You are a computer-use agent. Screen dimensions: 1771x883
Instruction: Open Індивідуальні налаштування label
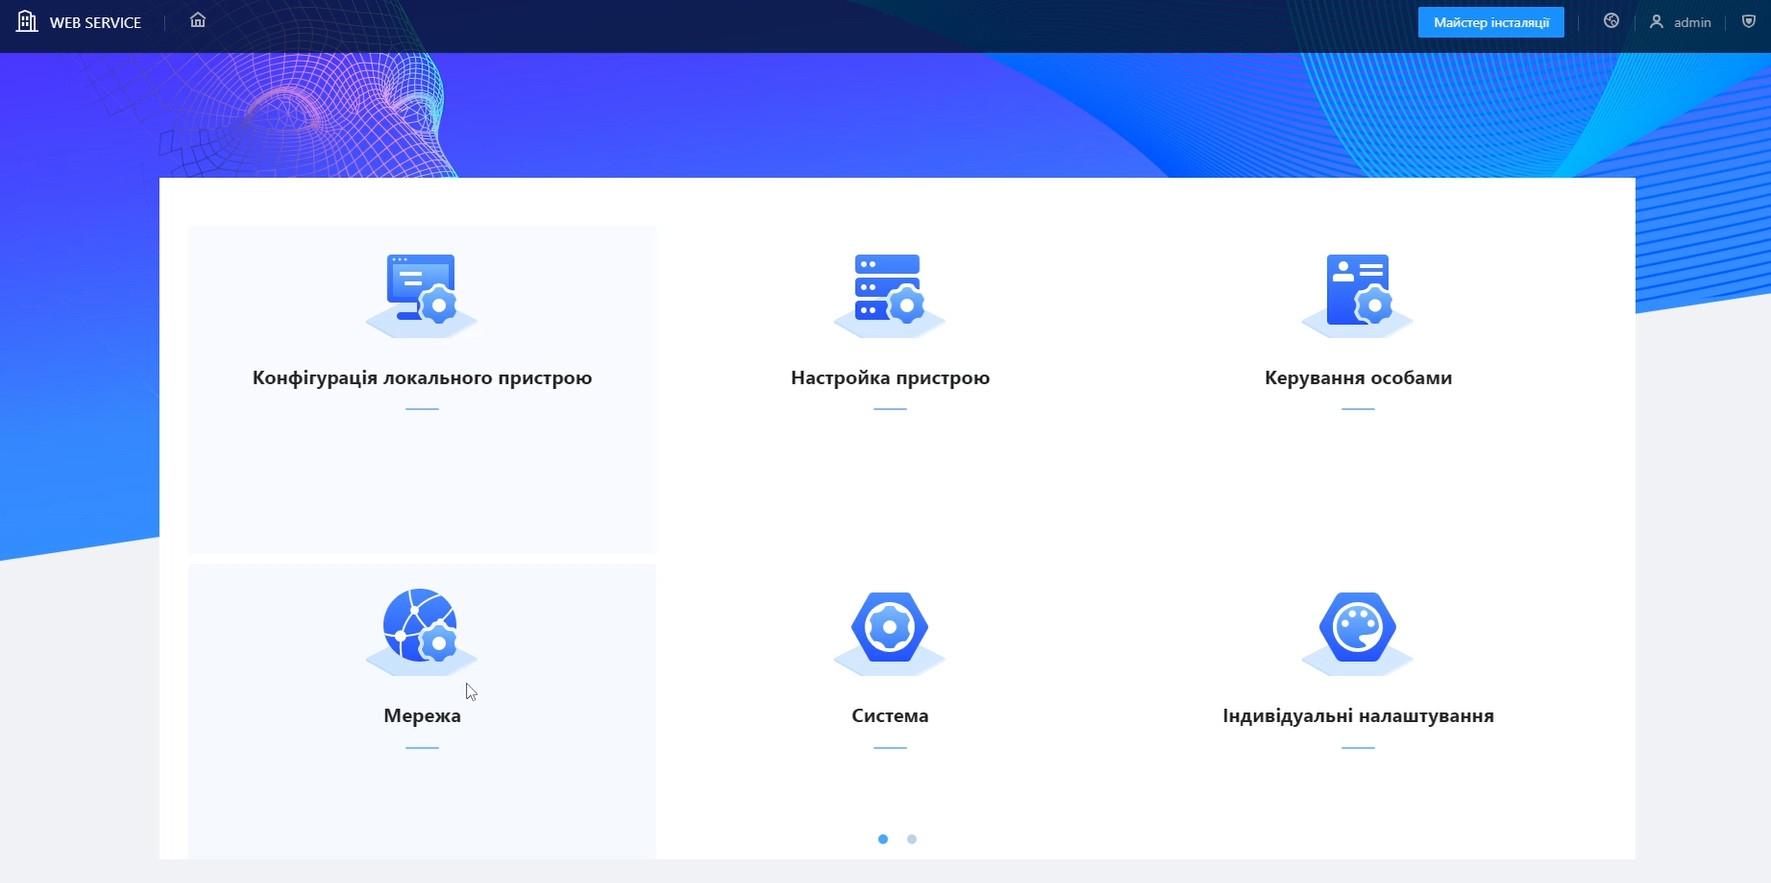coord(1358,716)
